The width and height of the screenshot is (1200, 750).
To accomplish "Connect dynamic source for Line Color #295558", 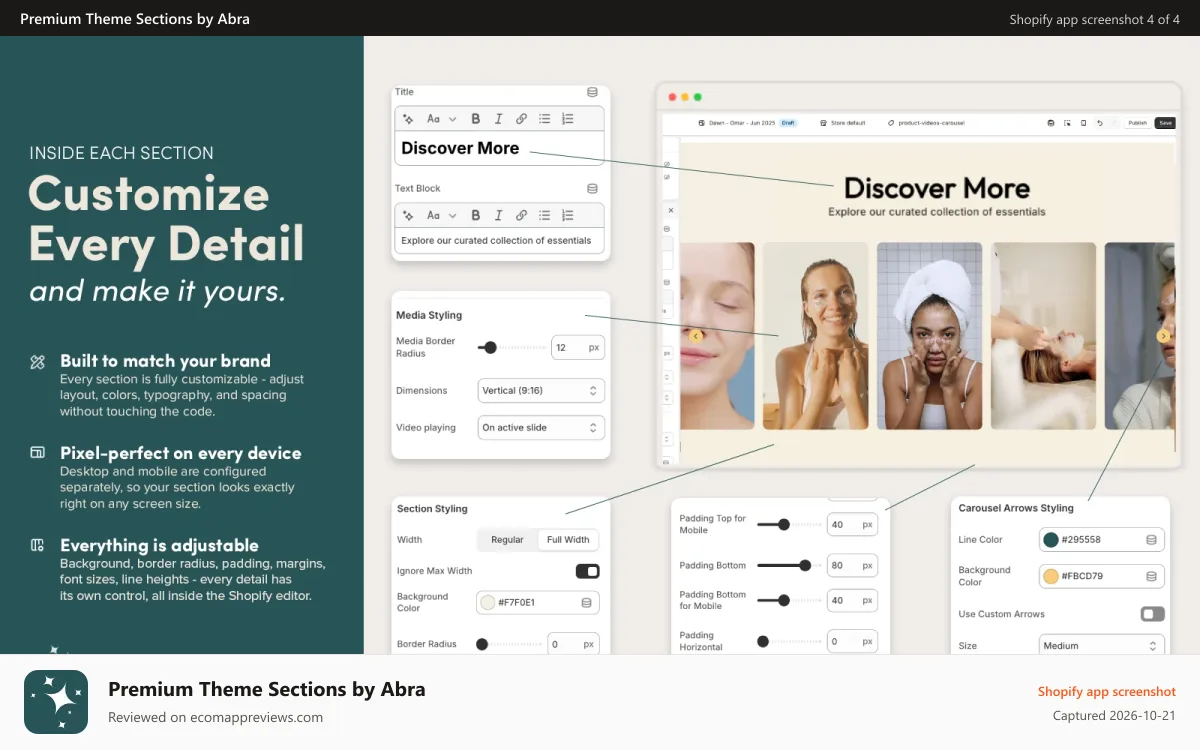I will coord(1151,540).
